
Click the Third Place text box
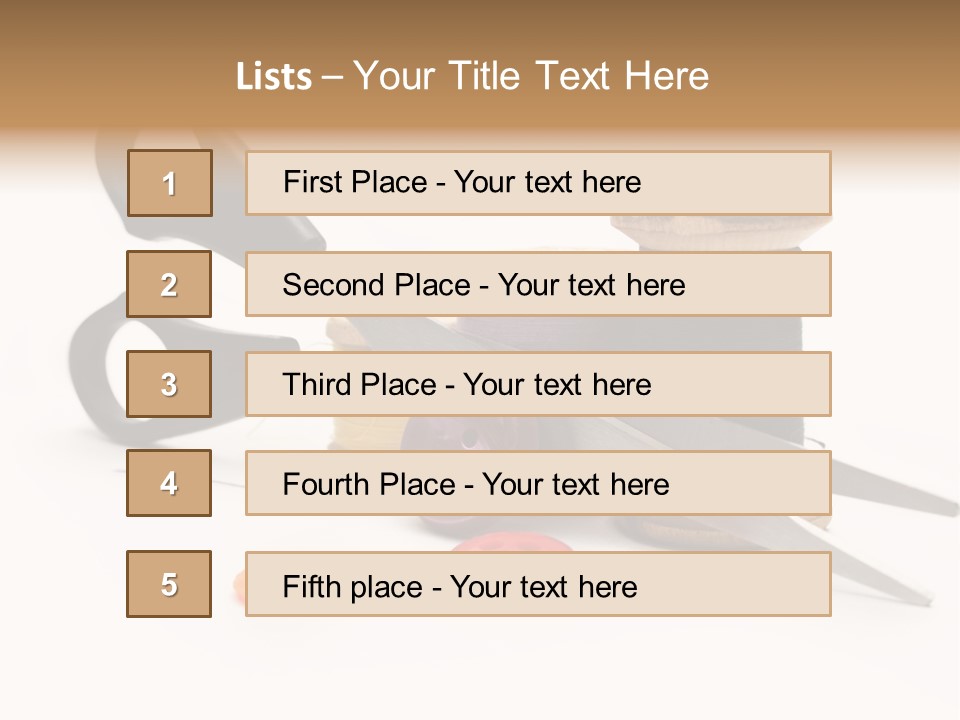click(538, 384)
